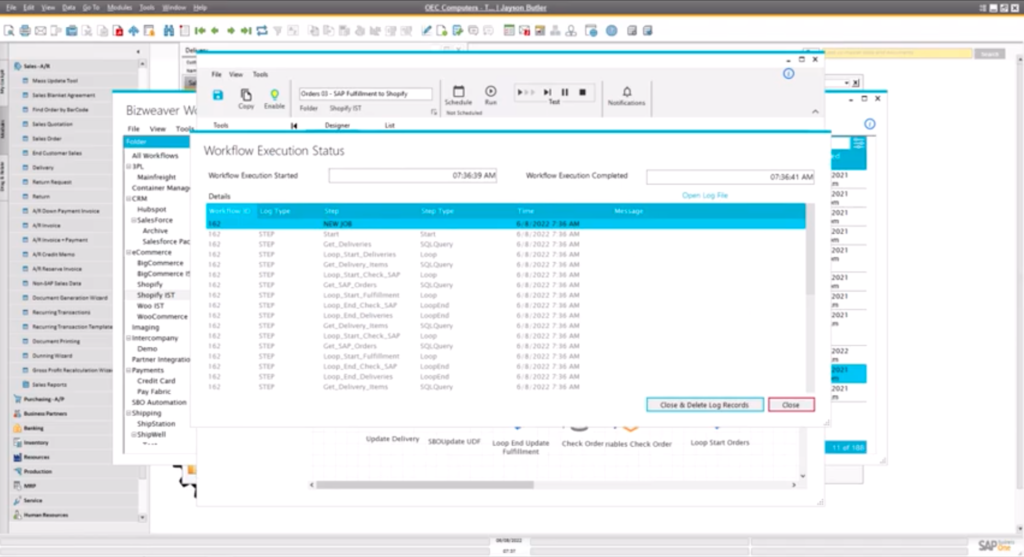
Task: Collapse the 3PL folder node
Action: point(129,167)
